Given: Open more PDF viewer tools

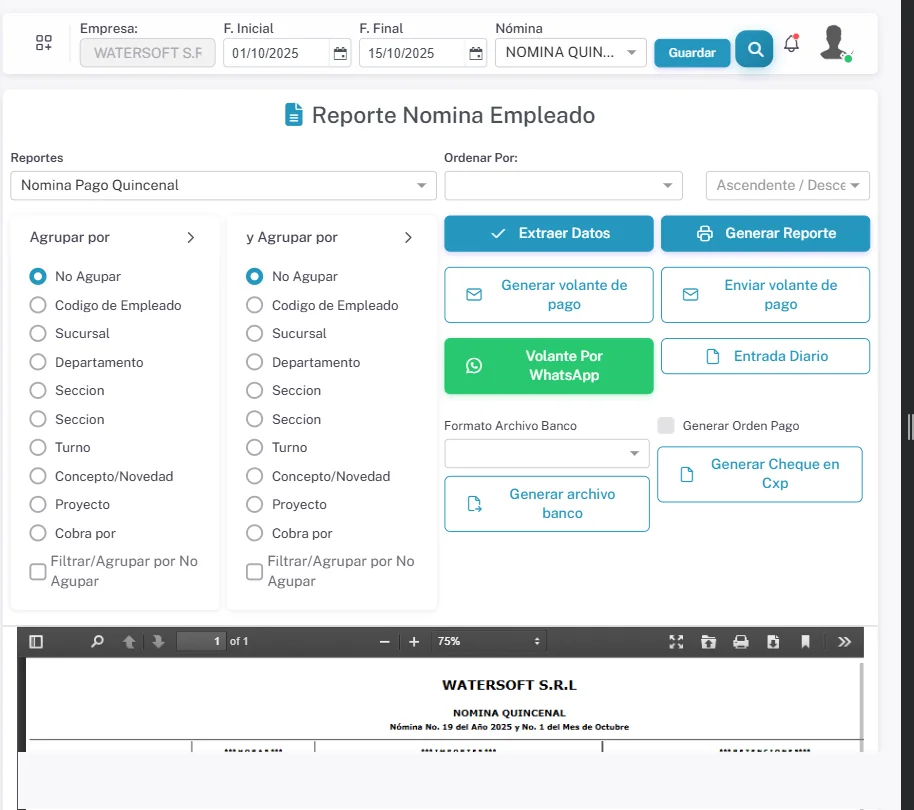Looking at the screenshot, I should pyautogui.click(x=844, y=642).
